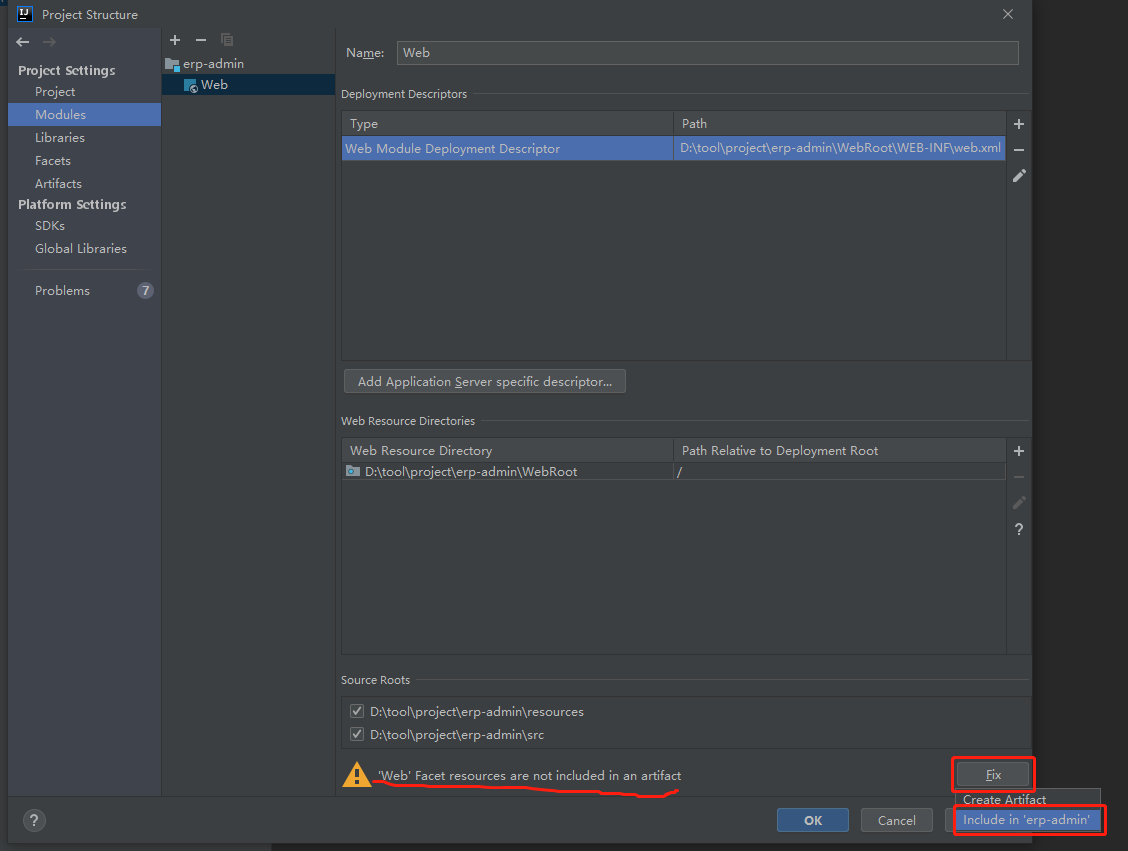Remove the selected module with the minus icon
Screen dimensions: 1128x851
[201, 40]
